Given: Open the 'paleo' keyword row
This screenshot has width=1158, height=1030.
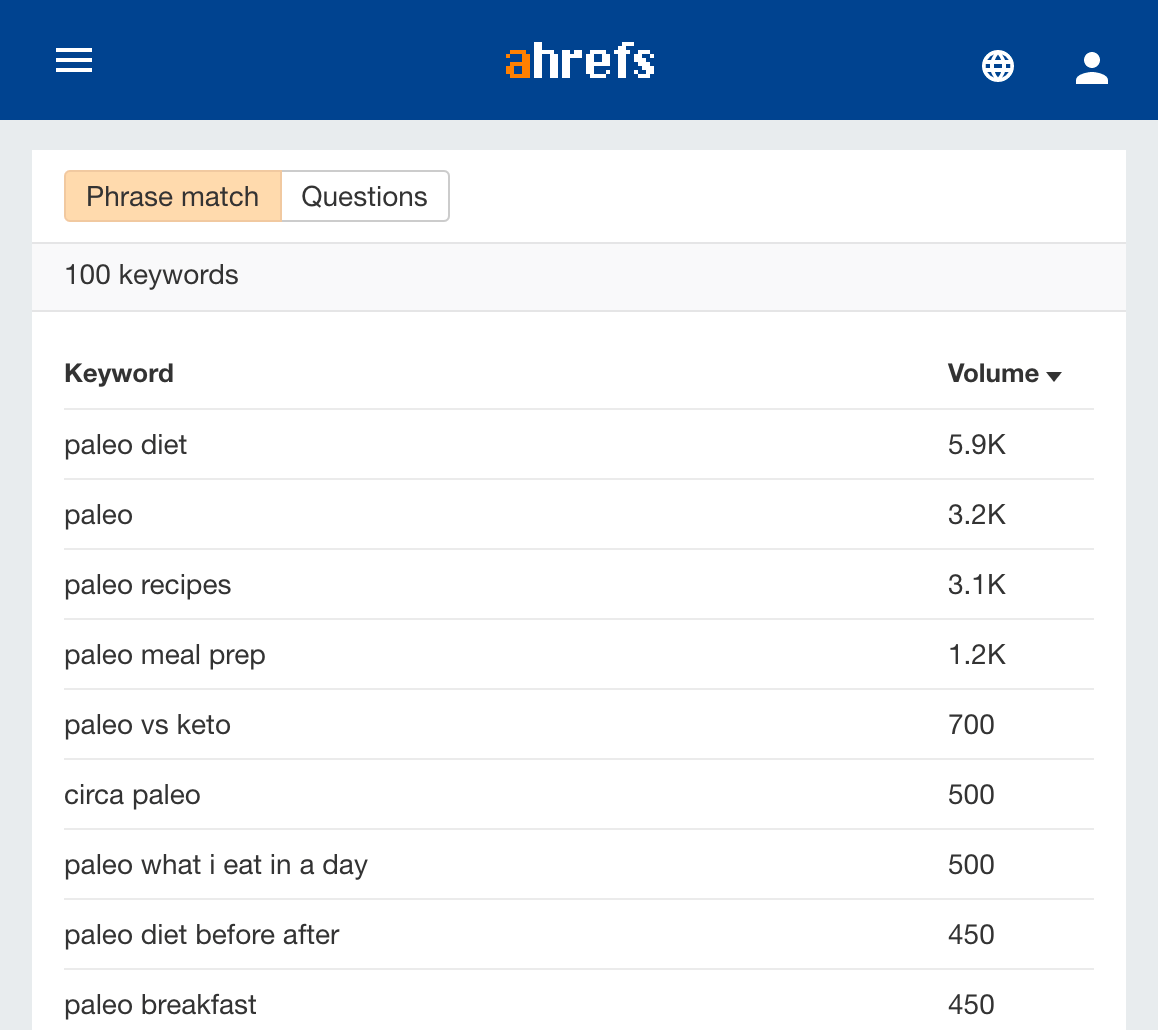Looking at the screenshot, I should click(99, 514).
